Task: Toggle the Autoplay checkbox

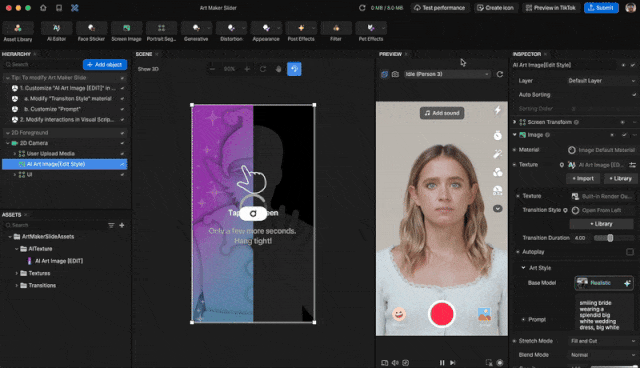Action: pyautogui.click(x=630, y=252)
